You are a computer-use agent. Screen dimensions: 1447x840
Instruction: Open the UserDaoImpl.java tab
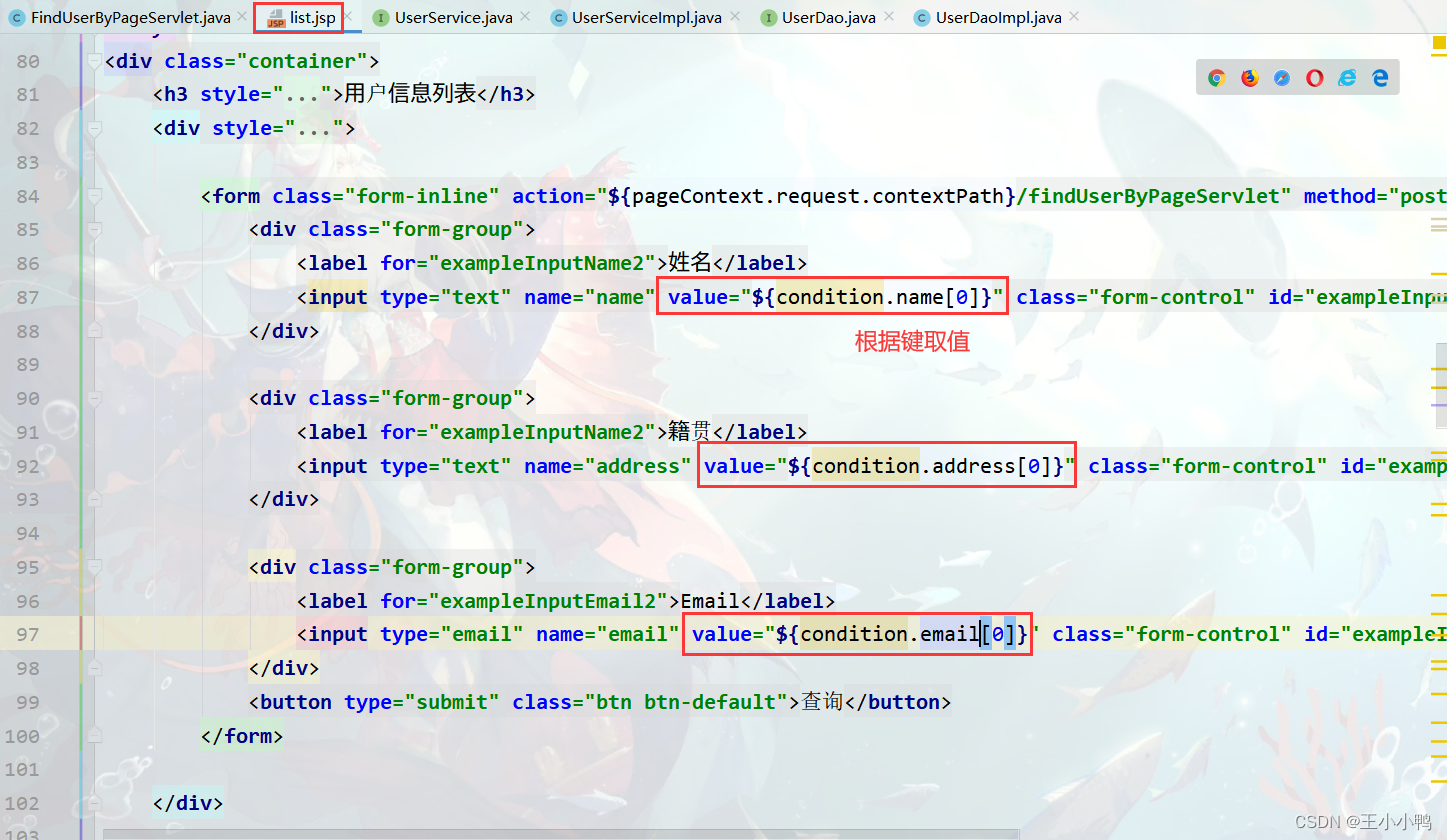(x=998, y=18)
